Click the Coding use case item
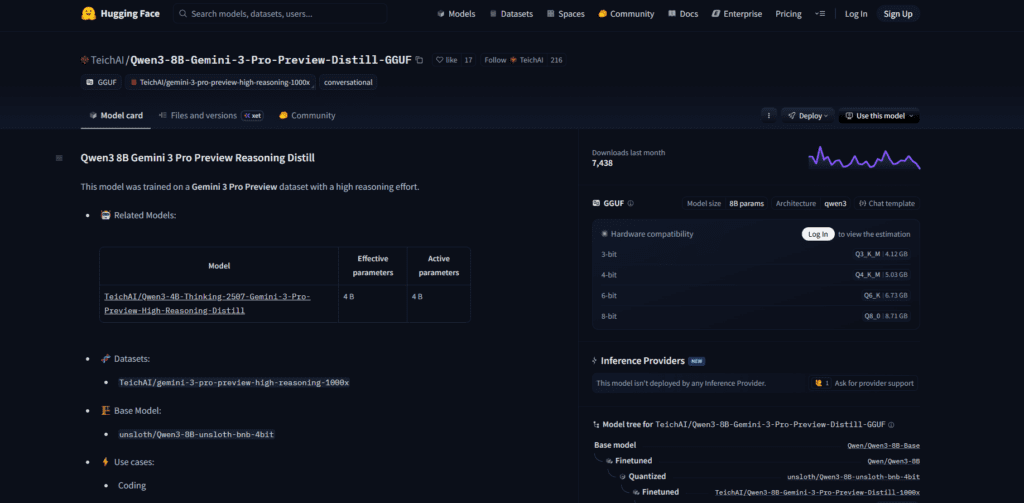Viewport: 1024px width, 503px height. point(132,486)
